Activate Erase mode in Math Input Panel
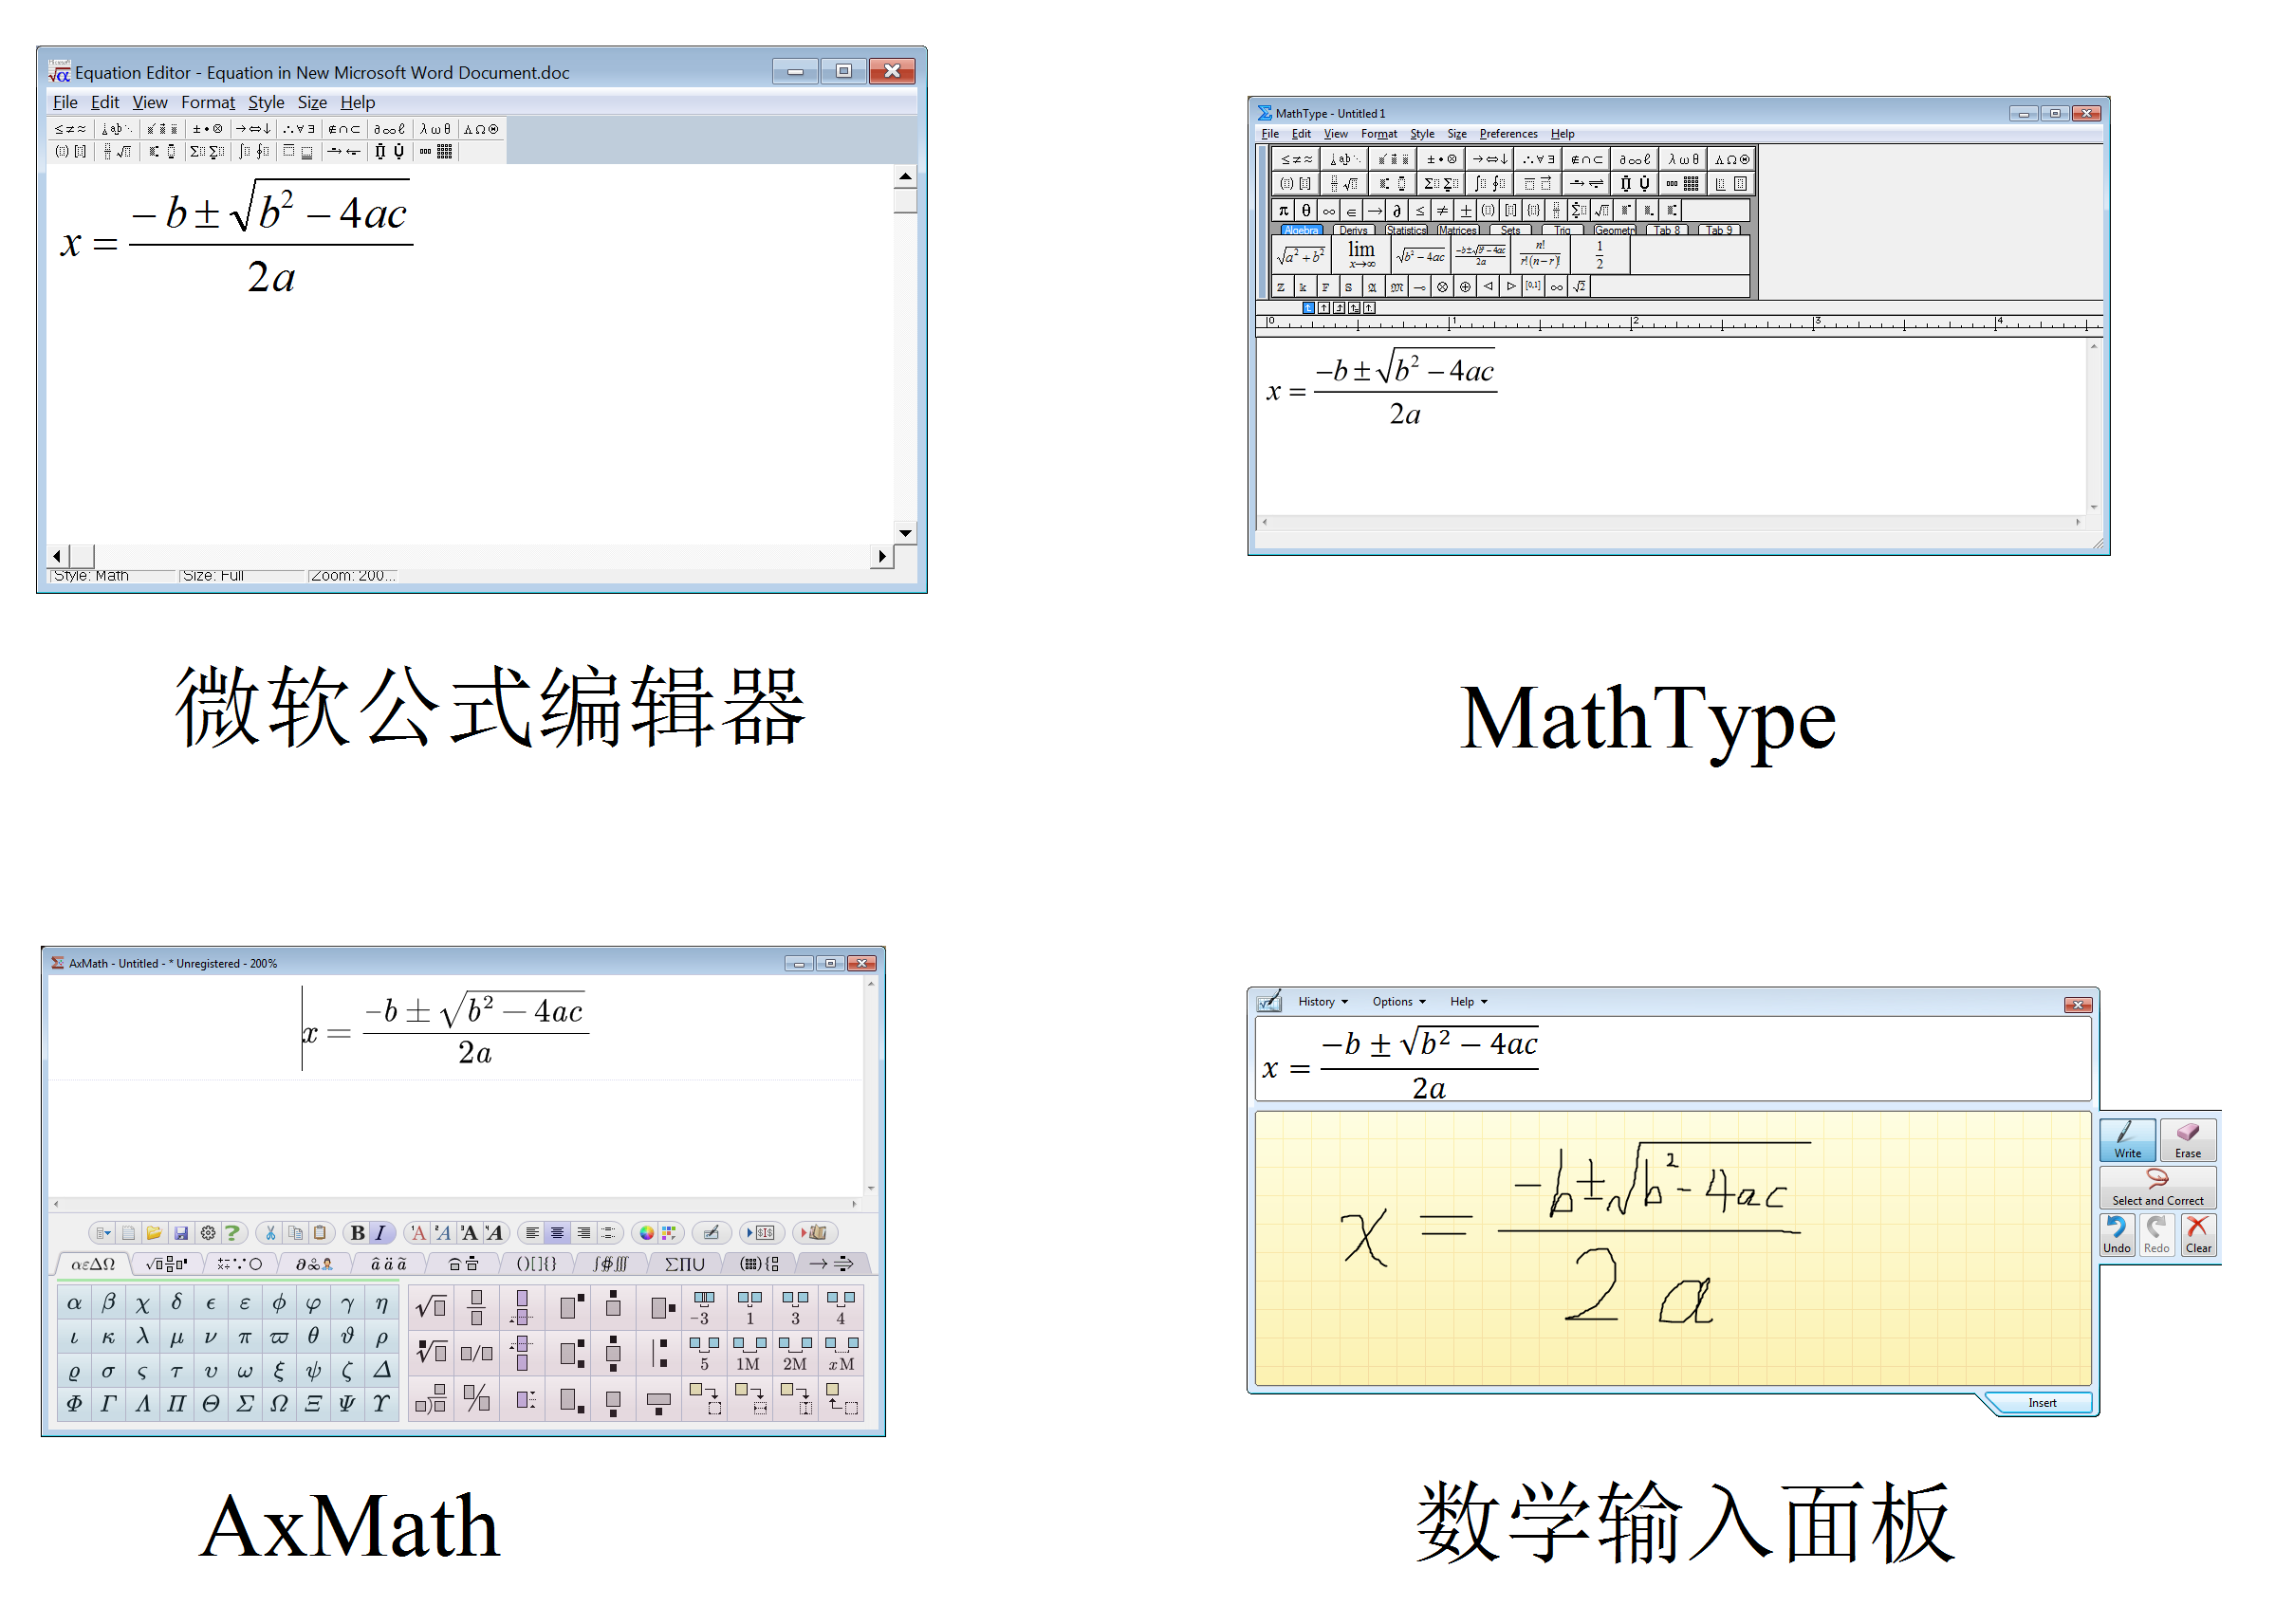The width and height of the screenshot is (2275, 1624). [2188, 1140]
